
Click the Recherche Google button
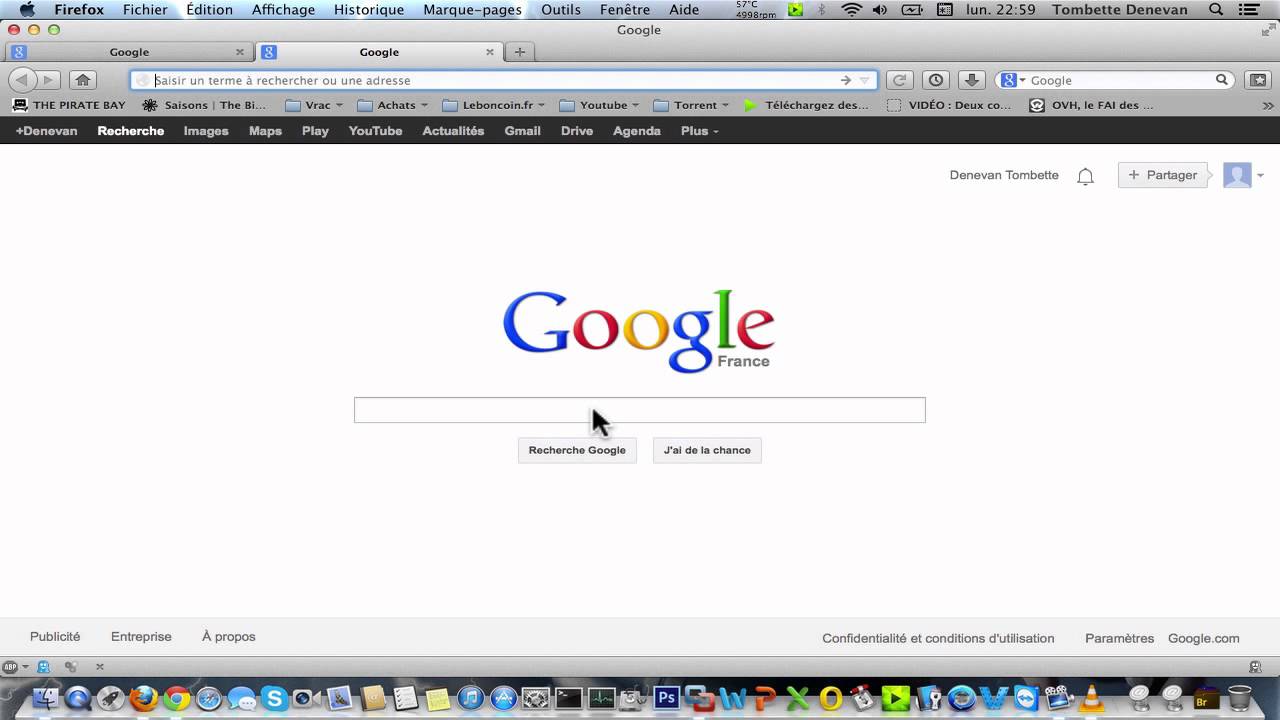coord(577,450)
